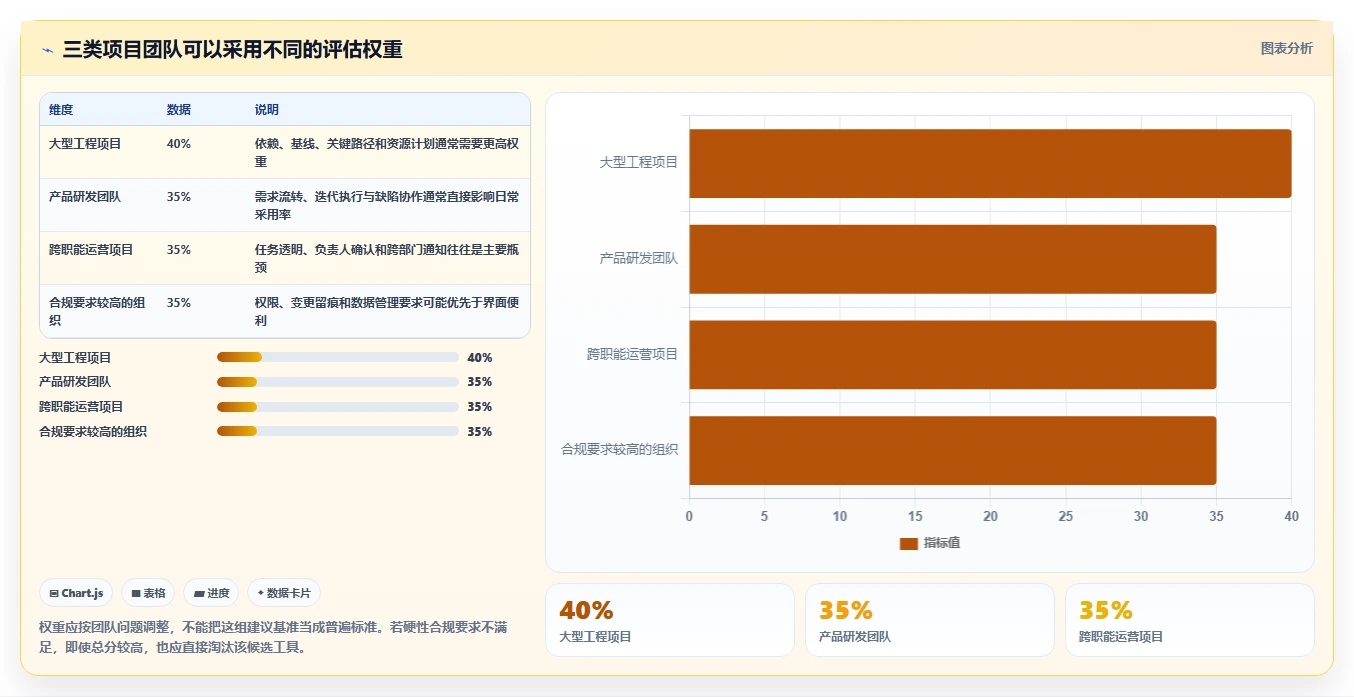Select the Chart.js tag chip
Screen dimensions: 1354x697
coord(77,593)
